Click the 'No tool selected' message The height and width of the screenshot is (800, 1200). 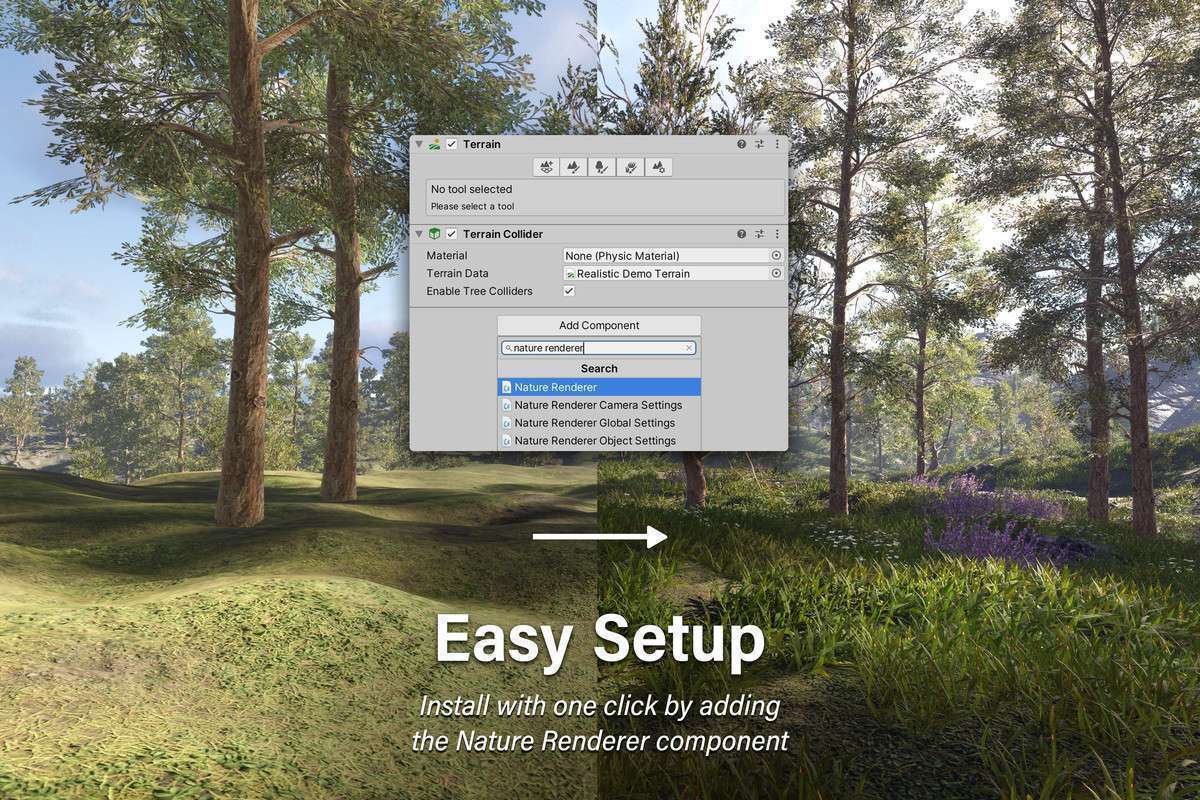pos(471,189)
